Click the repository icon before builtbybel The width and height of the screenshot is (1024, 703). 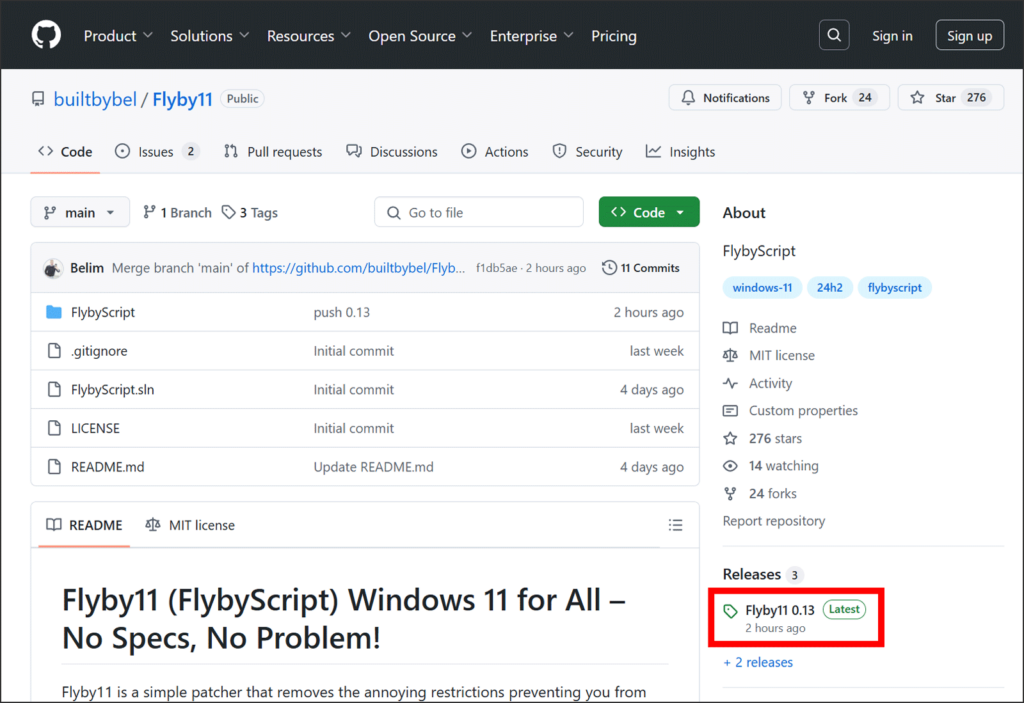pyautogui.click(x=39, y=99)
